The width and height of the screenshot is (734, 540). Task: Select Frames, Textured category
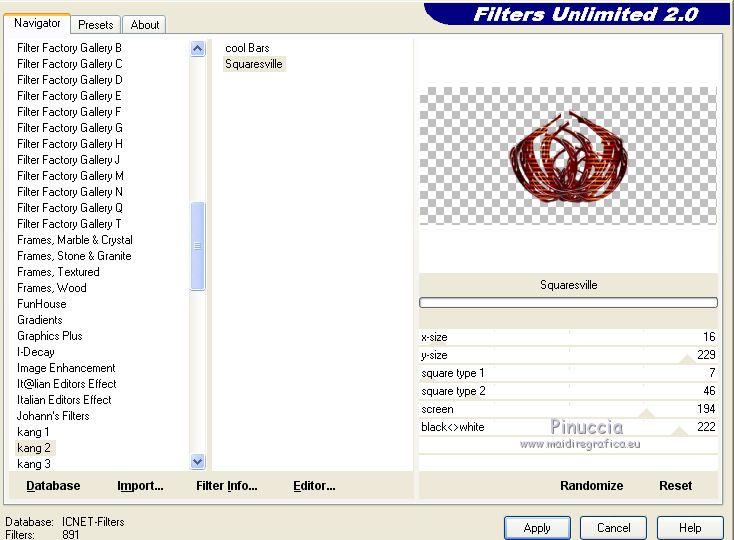(x=58, y=271)
